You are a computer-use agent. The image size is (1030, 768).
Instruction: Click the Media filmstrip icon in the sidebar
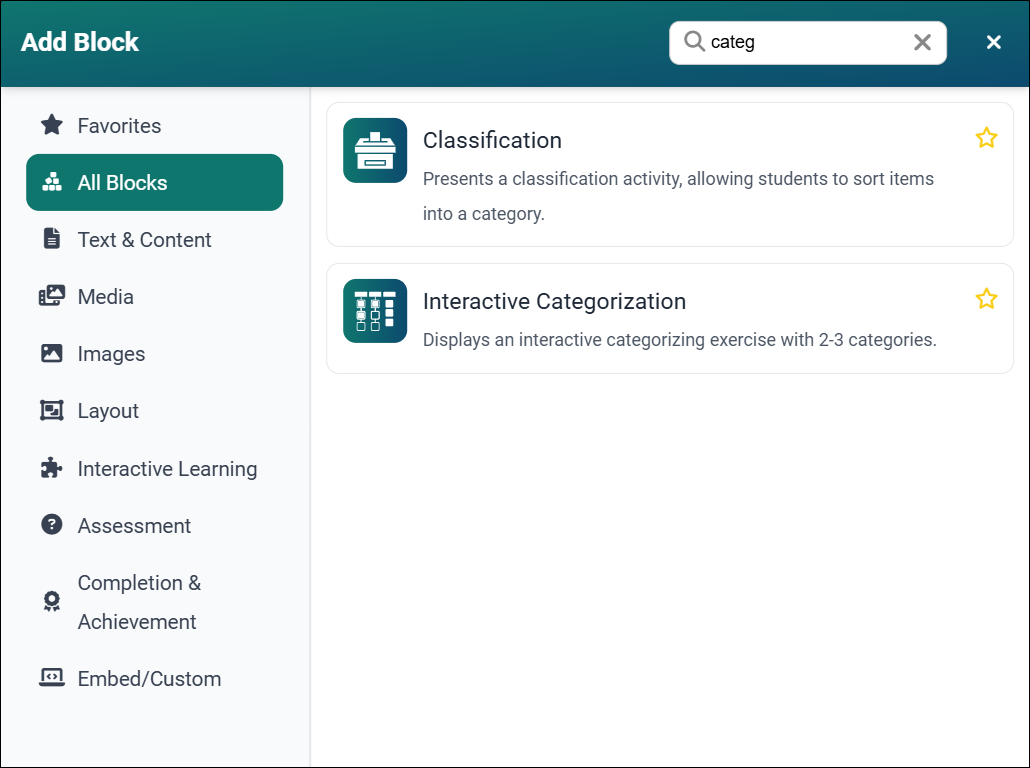50,296
